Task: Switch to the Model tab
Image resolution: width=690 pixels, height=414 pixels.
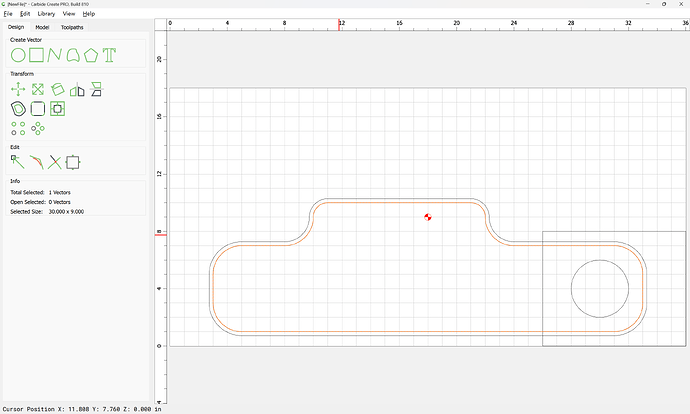Action: (x=42, y=27)
